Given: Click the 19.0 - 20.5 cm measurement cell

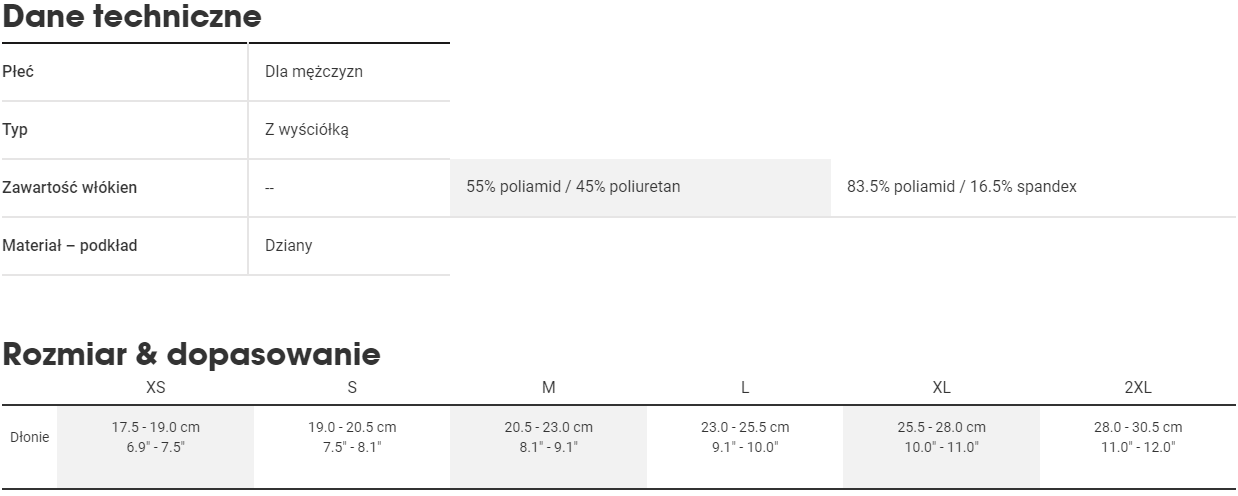Looking at the screenshot, I should pyautogui.click(x=352, y=437).
